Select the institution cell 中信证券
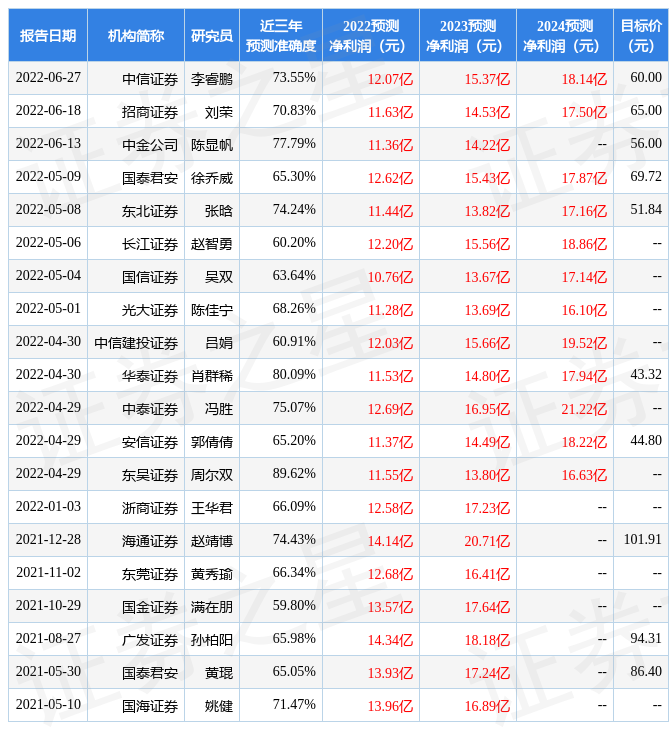 150,79
